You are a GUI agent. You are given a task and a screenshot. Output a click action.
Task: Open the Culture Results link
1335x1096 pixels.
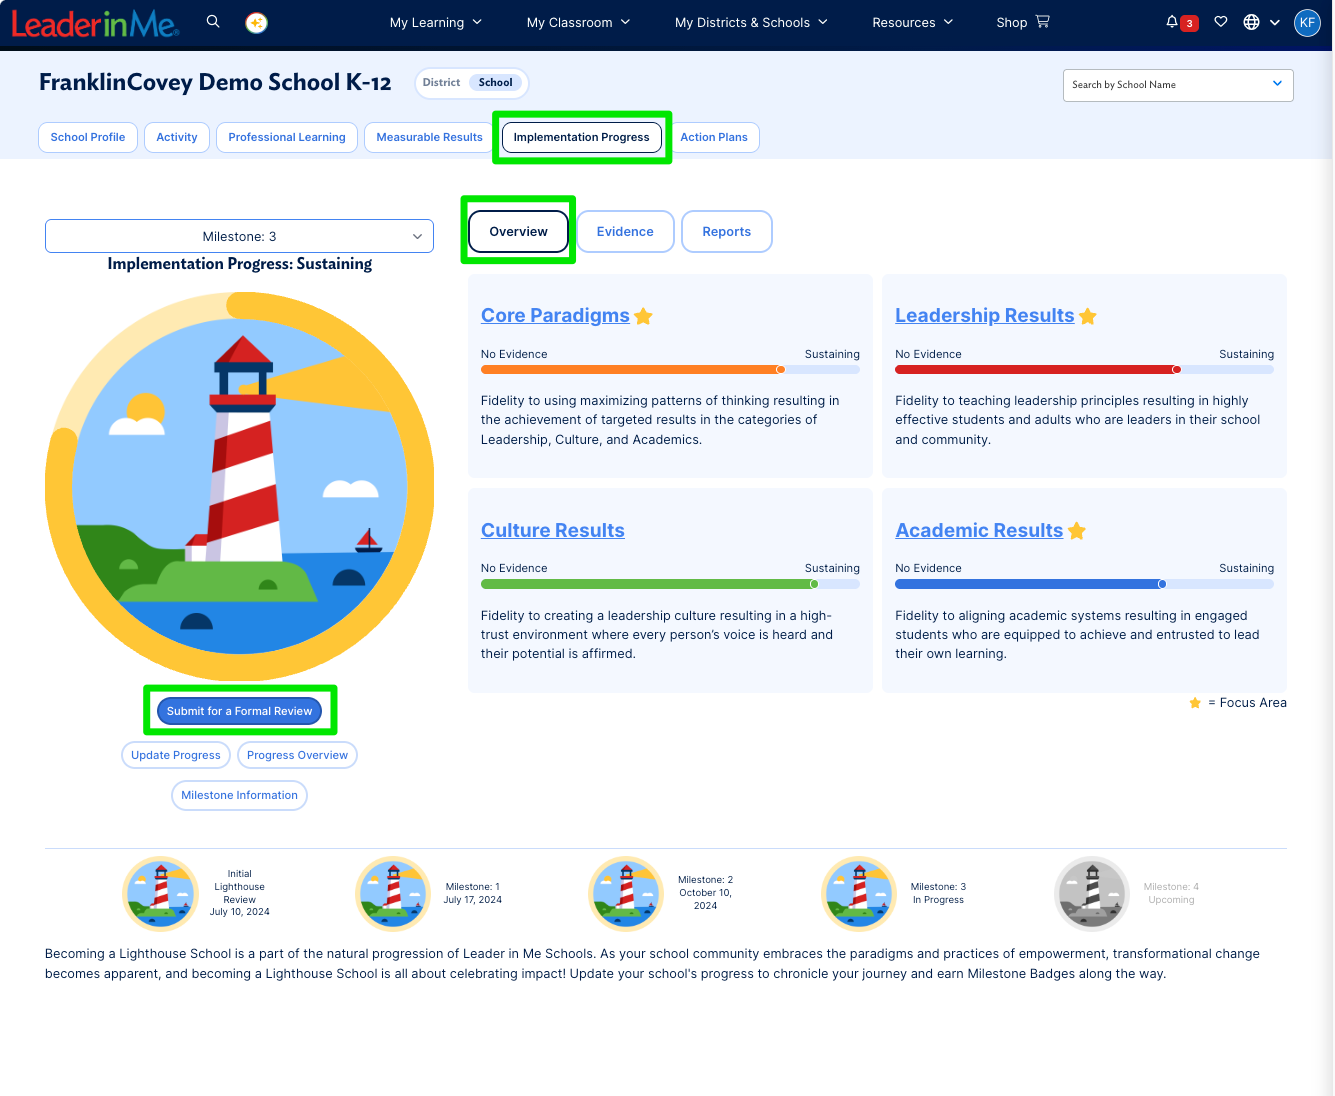(x=553, y=531)
